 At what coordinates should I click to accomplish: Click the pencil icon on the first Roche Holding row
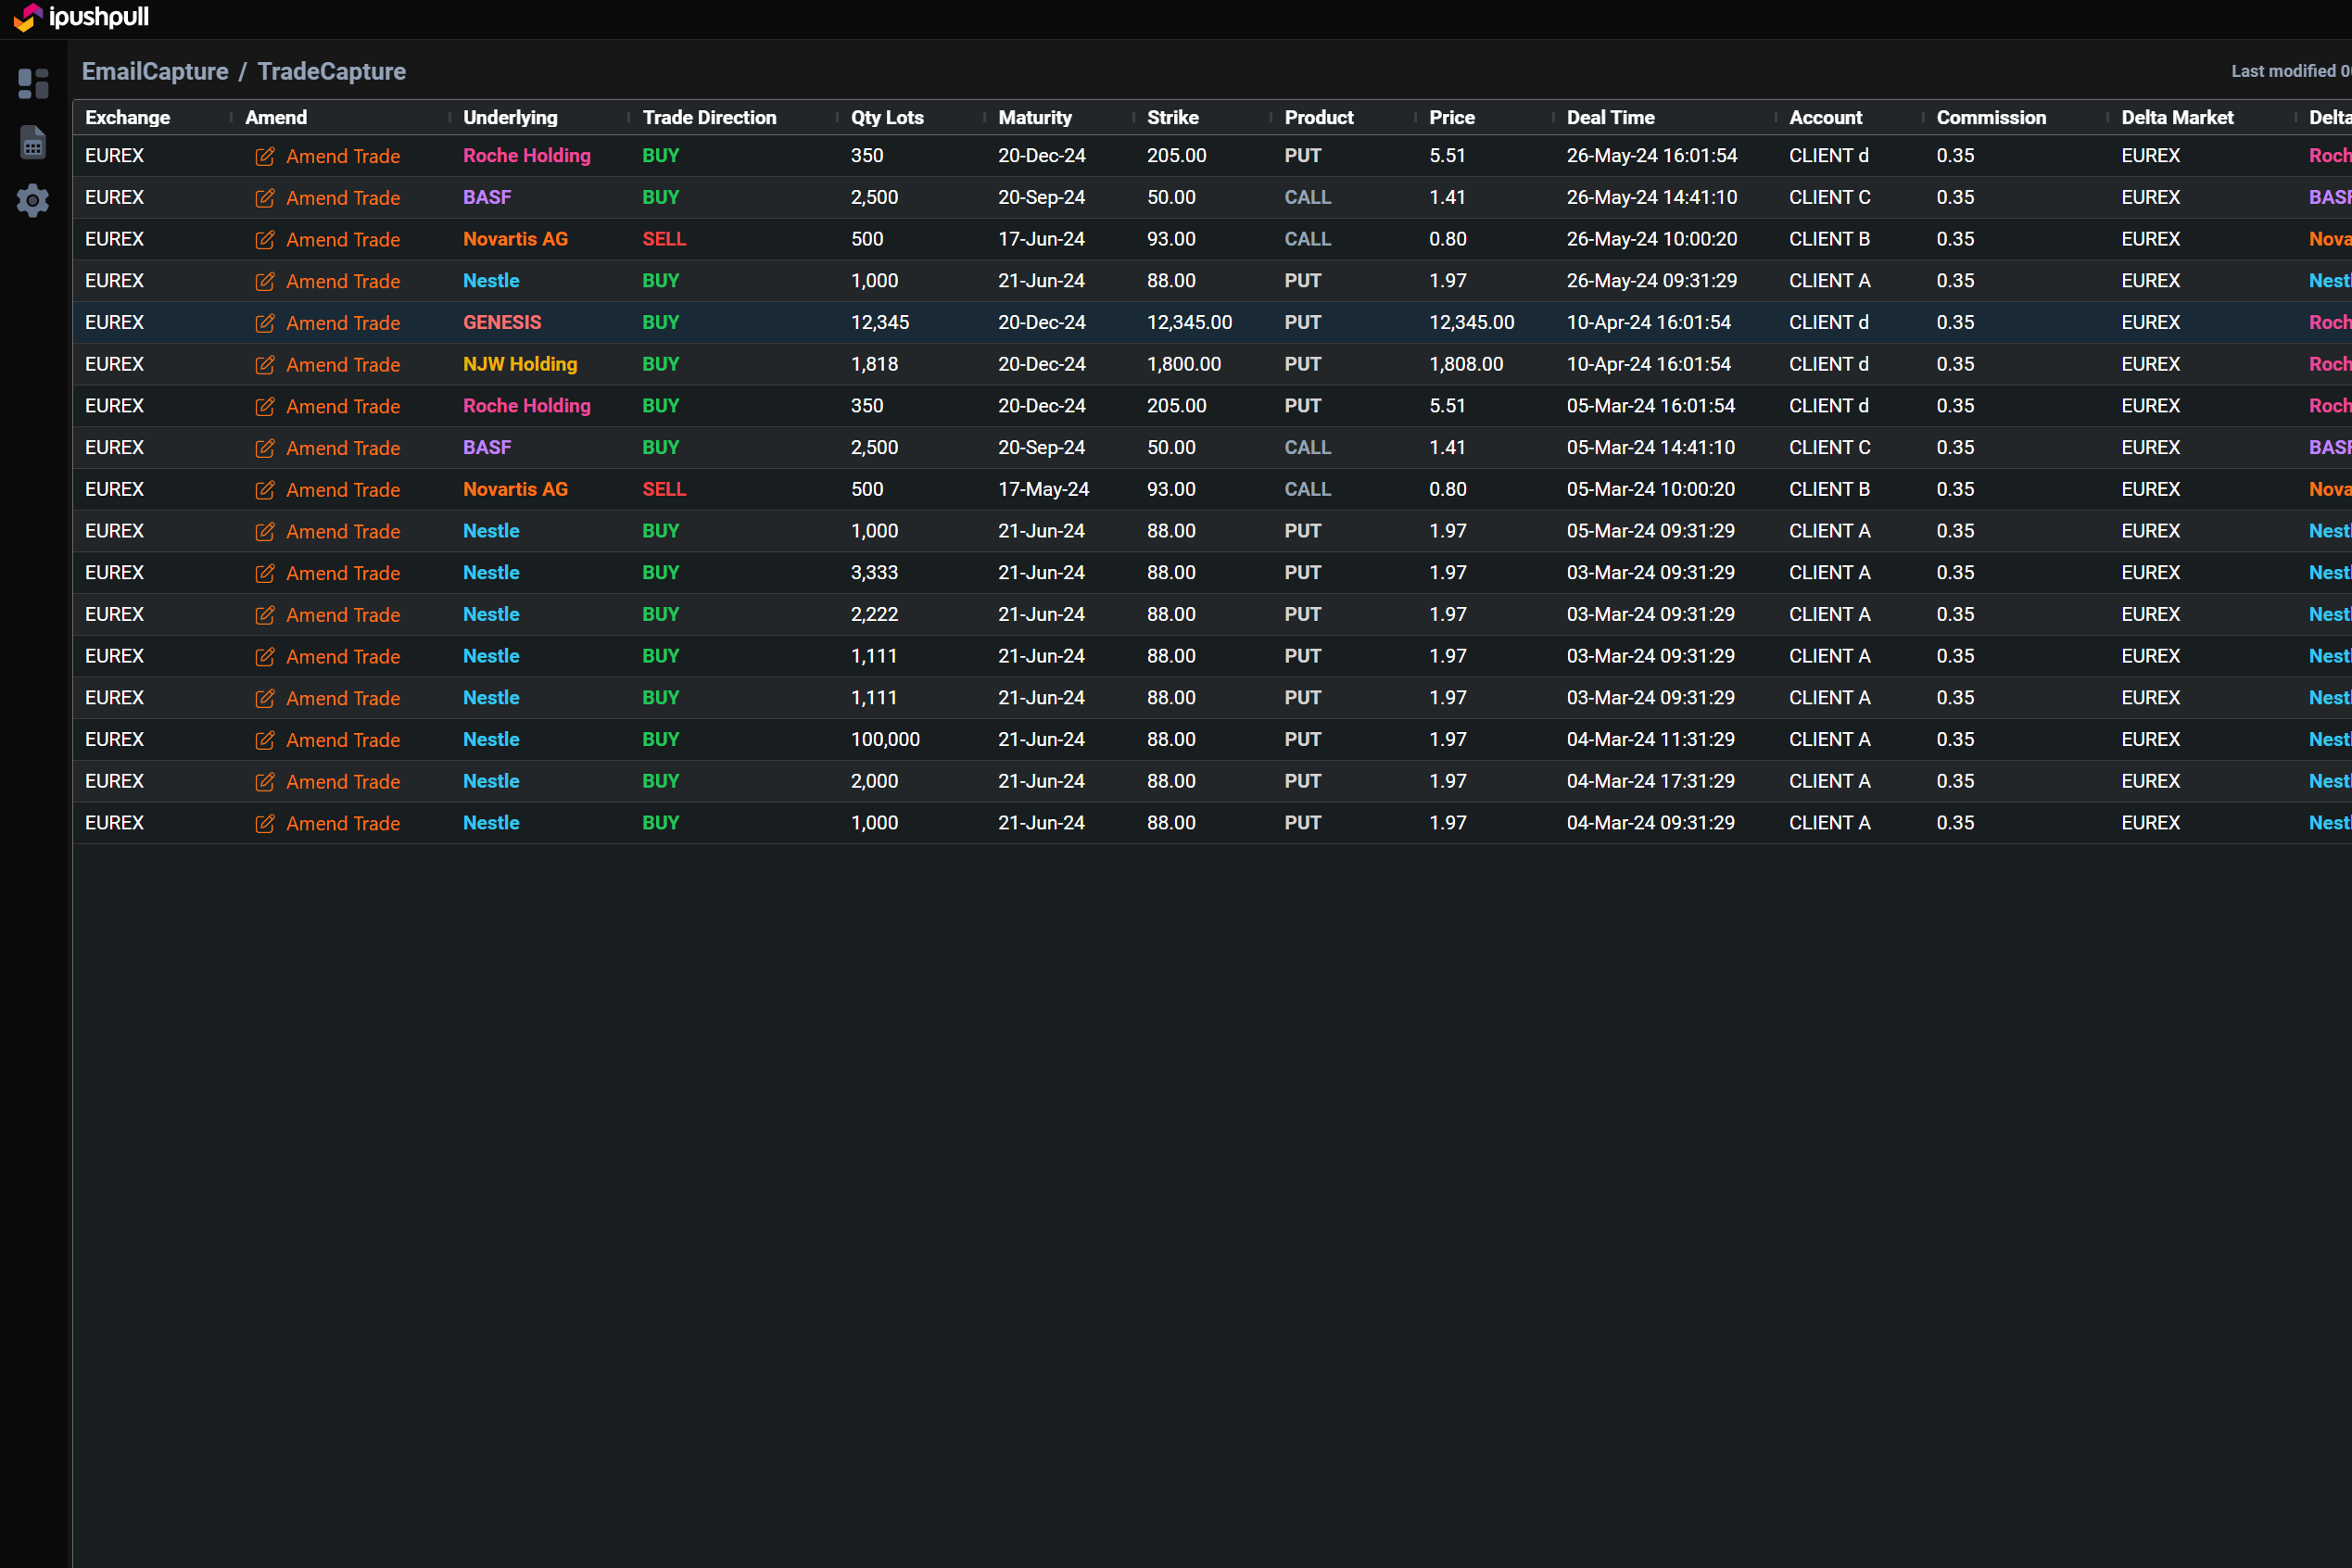click(x=265, y=156)
